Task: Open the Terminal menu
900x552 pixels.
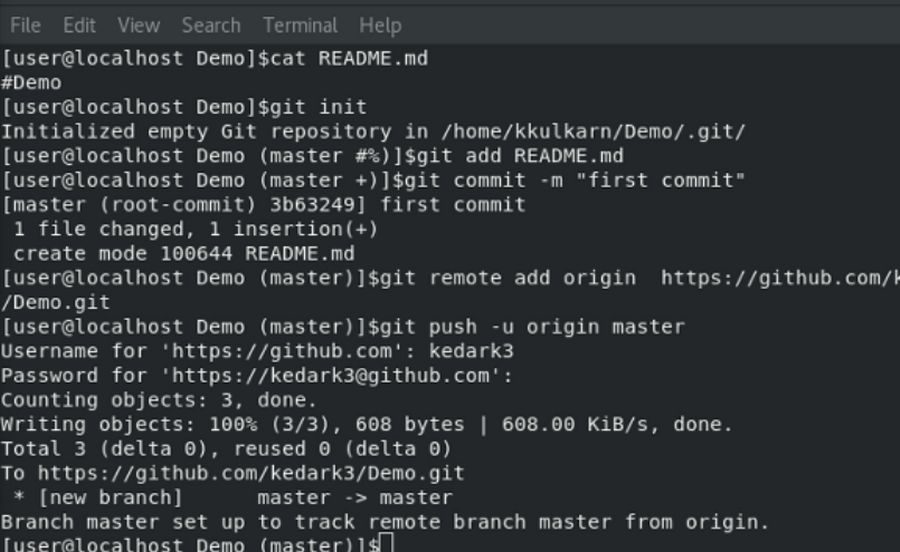Action: pos(299,25)
